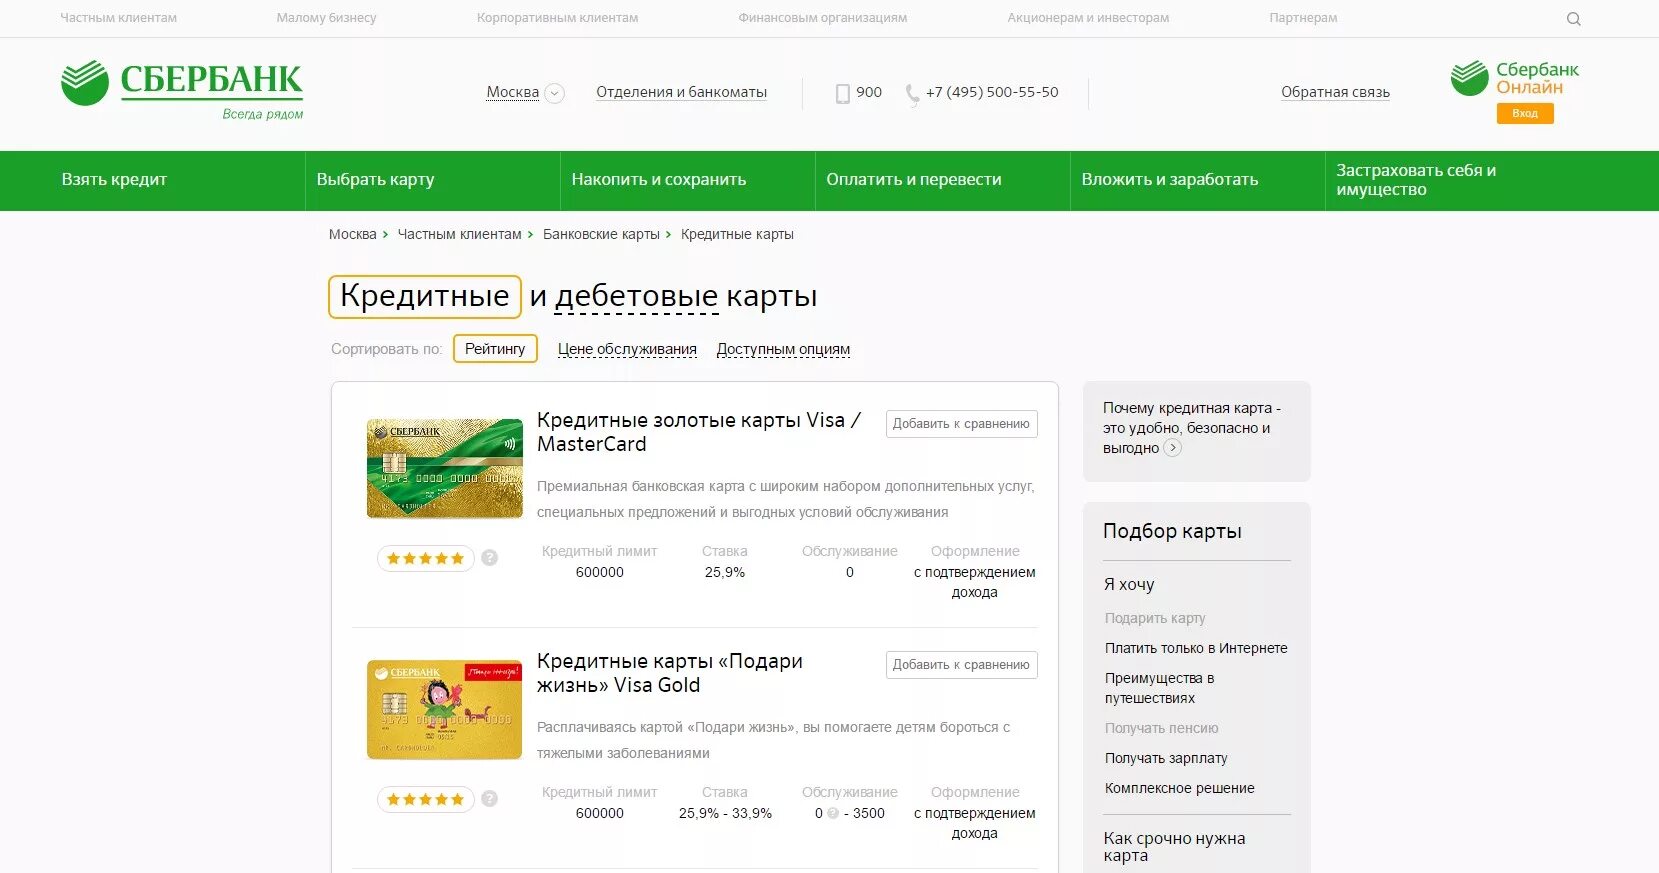Choose Платить только в Интернете option

1196,648
